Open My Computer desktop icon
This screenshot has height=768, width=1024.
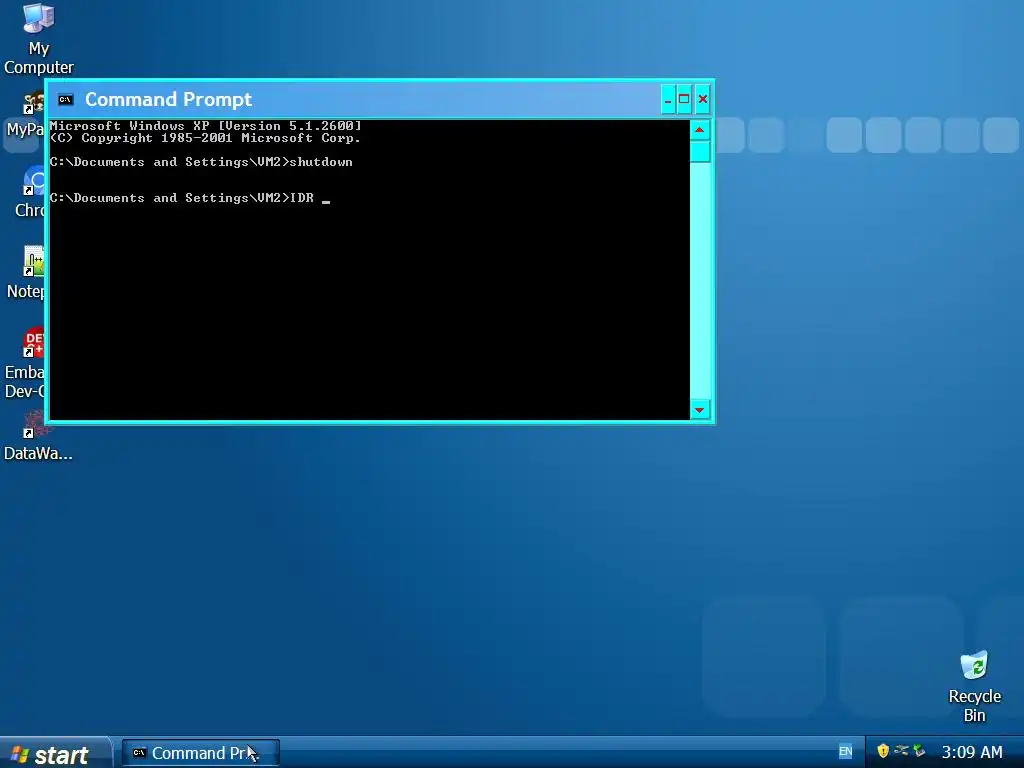point(39,38)
